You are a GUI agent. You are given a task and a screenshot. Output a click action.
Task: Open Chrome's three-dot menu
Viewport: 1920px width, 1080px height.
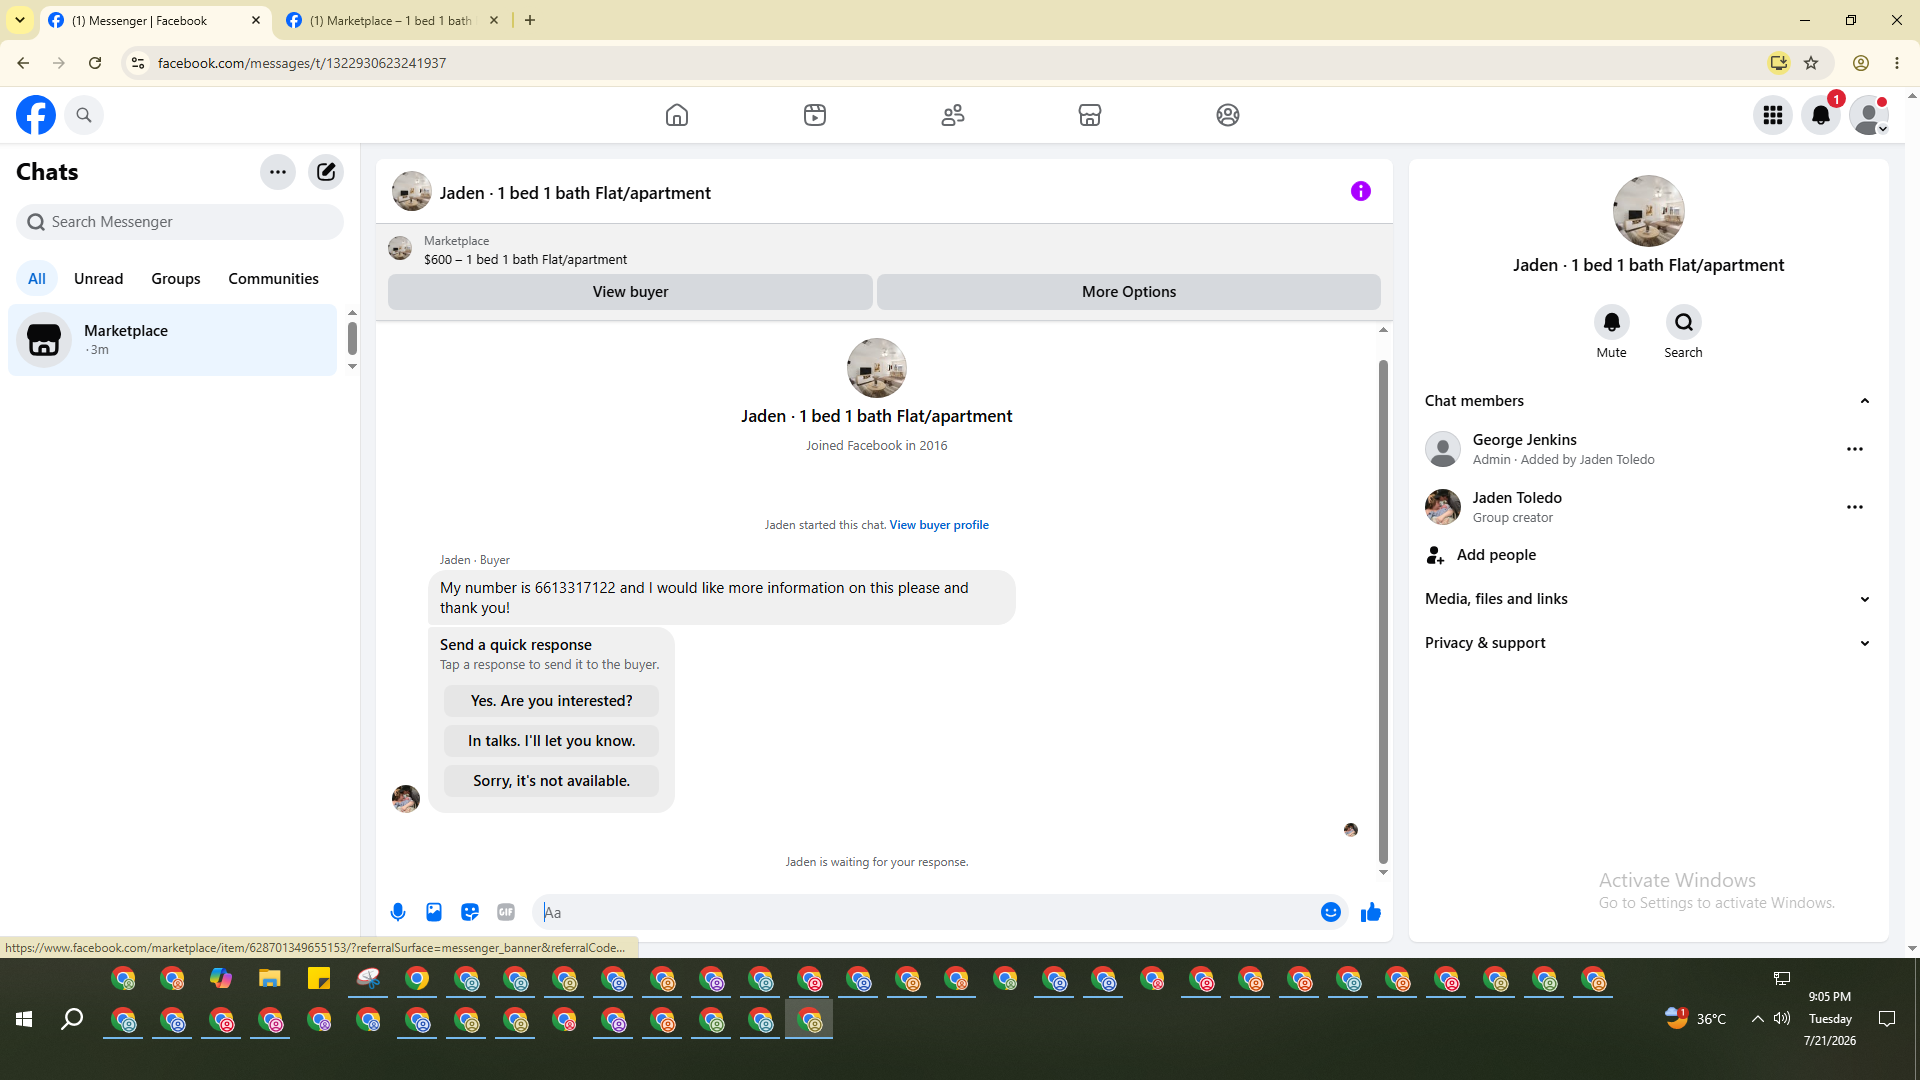1897,63
